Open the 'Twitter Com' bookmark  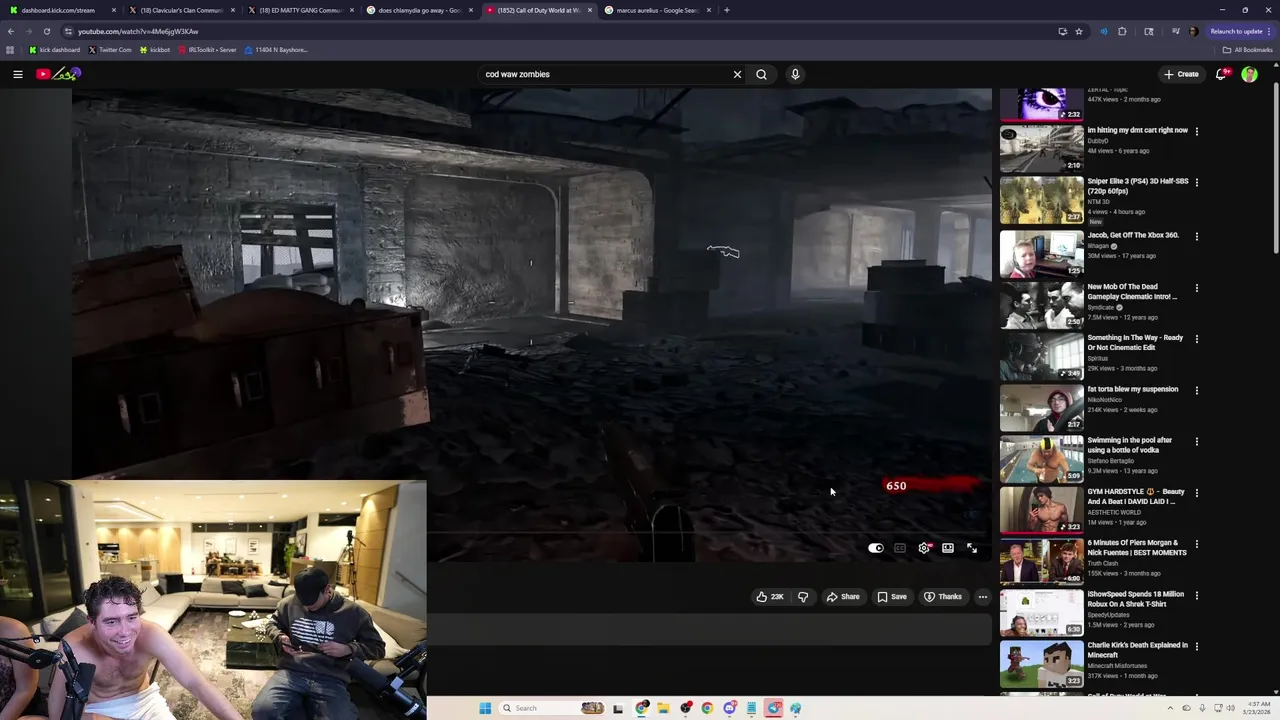(110, 50)
